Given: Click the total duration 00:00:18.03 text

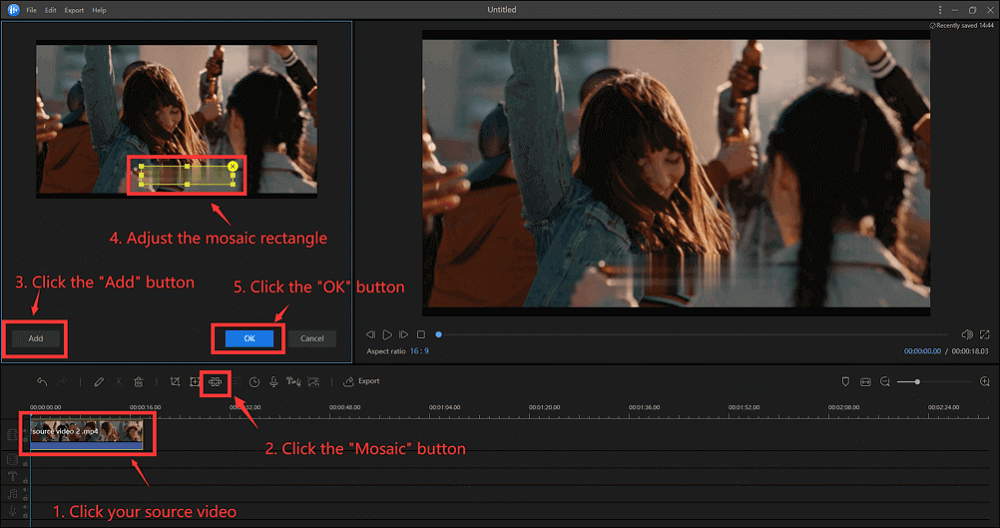Looking at the screenshot, I should click(x=970, y=351).
